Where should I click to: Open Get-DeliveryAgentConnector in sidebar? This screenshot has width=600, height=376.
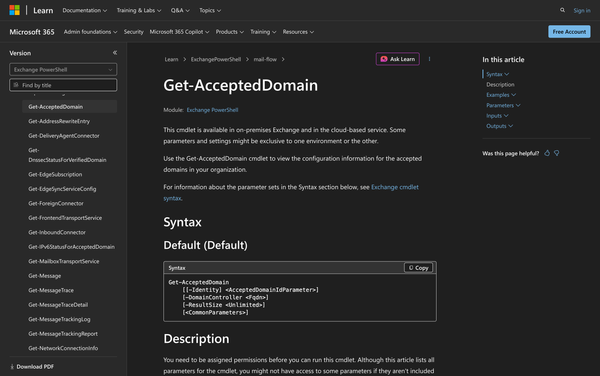click(x=64, y=136)
